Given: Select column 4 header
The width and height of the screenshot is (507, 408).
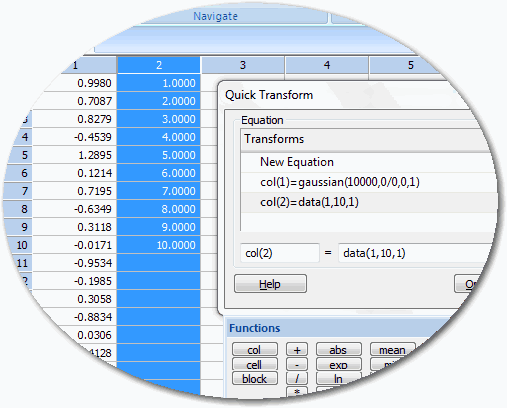Looking at the screenshot, I should coord(327,65).
